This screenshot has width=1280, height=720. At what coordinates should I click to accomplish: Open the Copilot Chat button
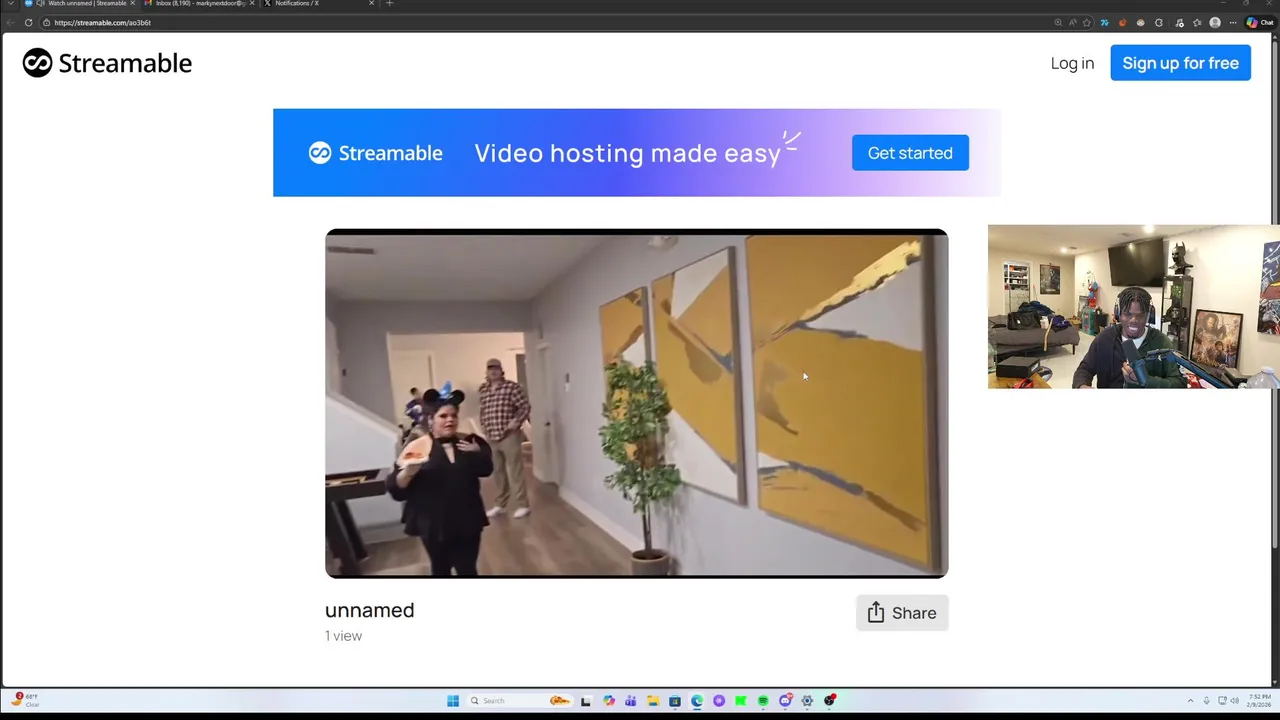pos(1260,22)
